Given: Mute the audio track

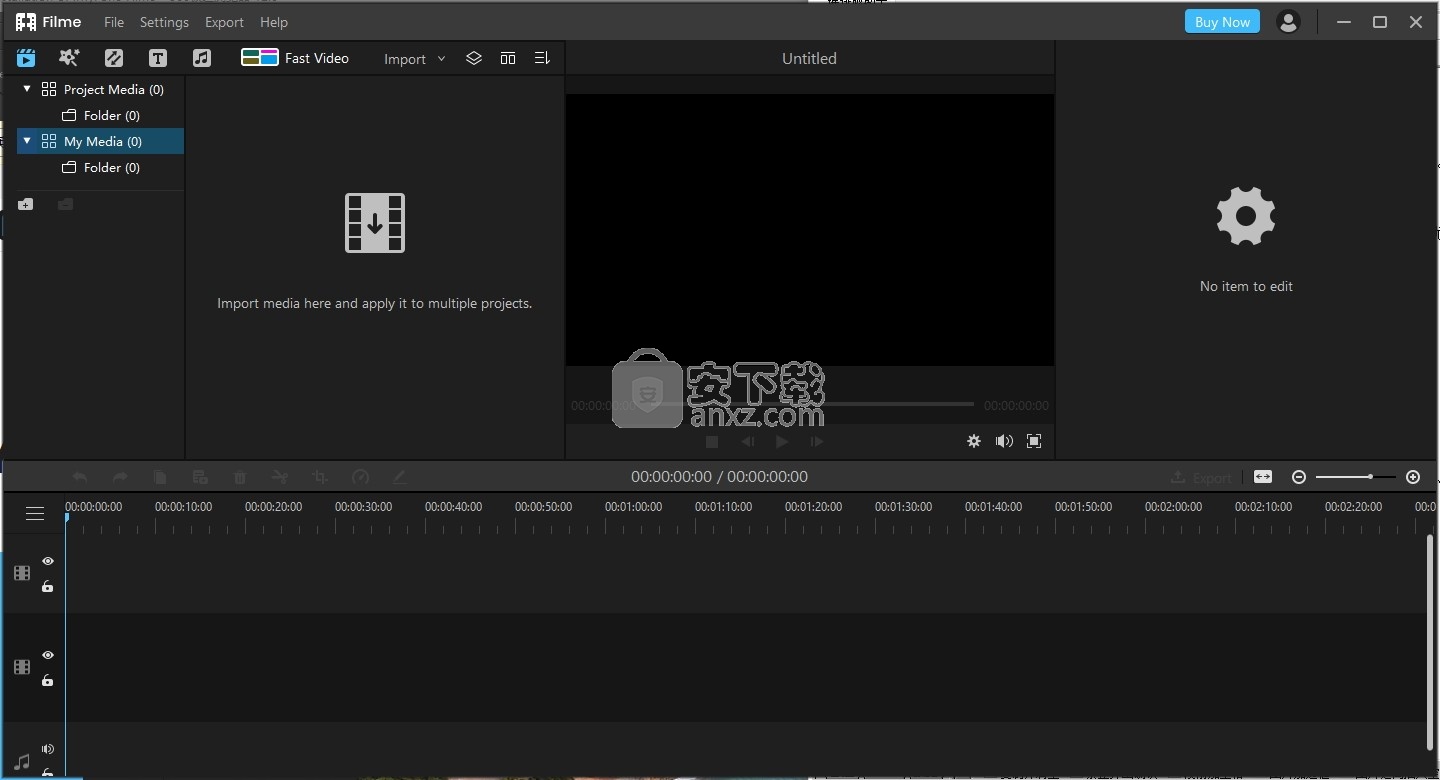Looking at the screenshot, I should click(47, 749).
